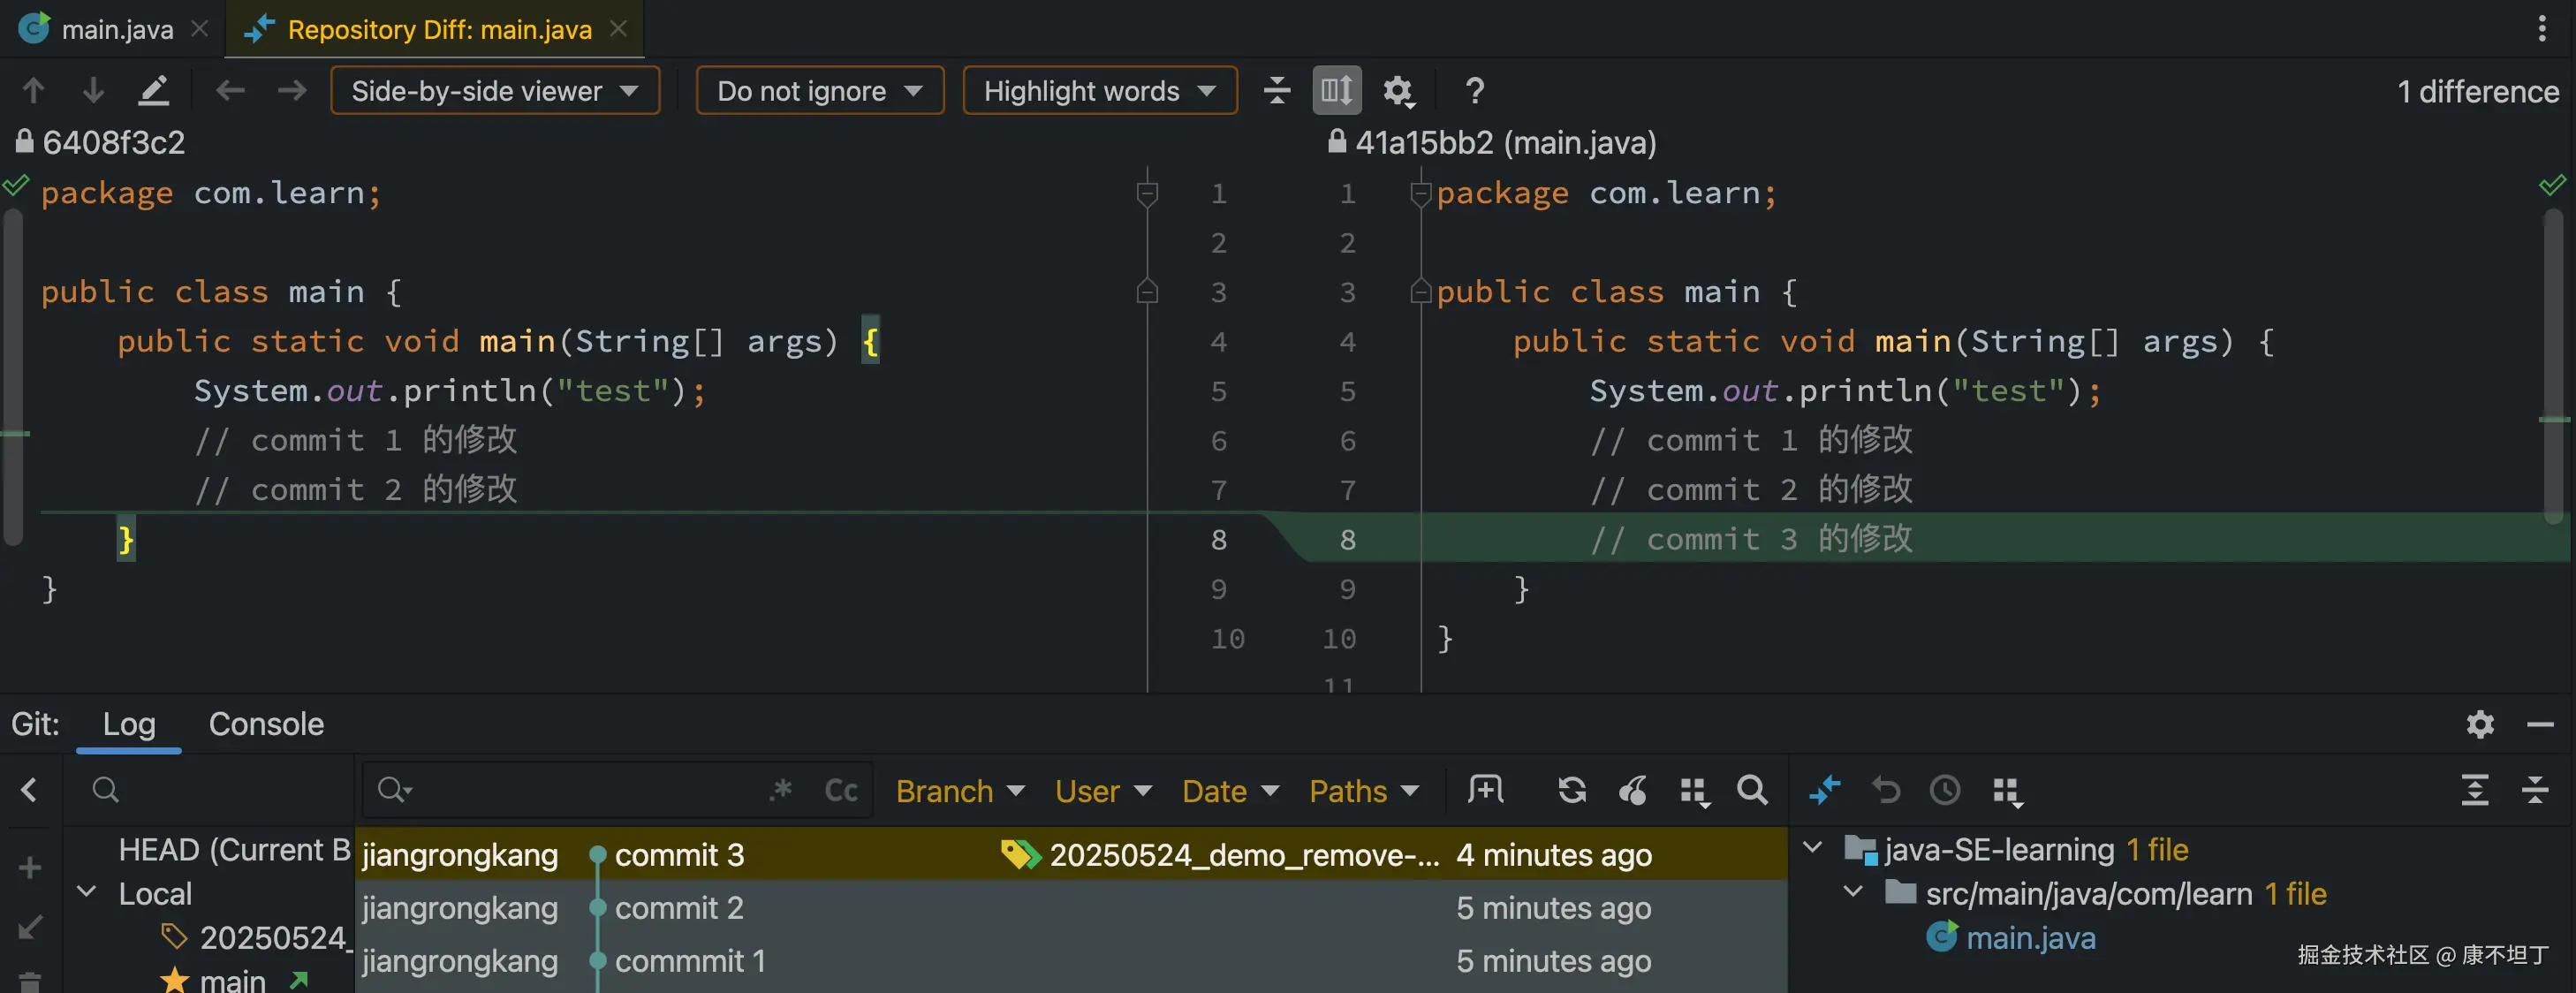Viewport: 2576px width, 993px height.
Task: Collapse the Local branches tree node
Action: click(x=87, y=892)
